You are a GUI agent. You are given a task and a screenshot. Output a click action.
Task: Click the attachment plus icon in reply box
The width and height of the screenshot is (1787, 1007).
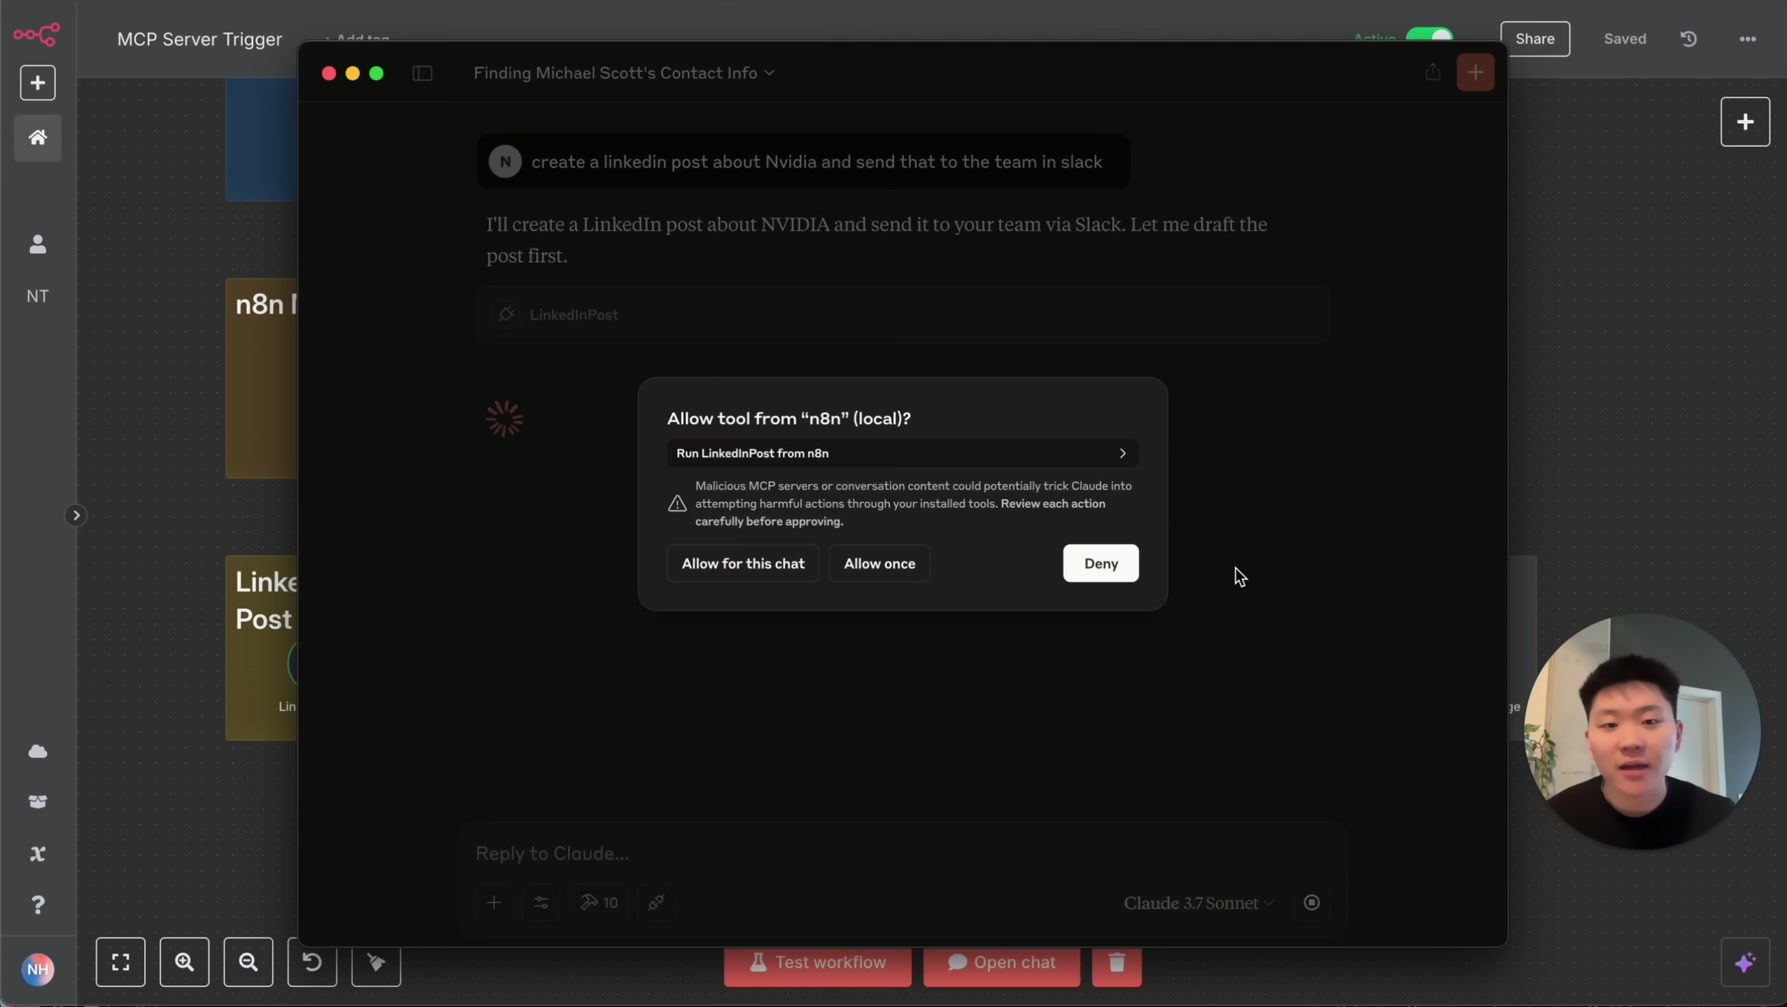tap(494, 903)
